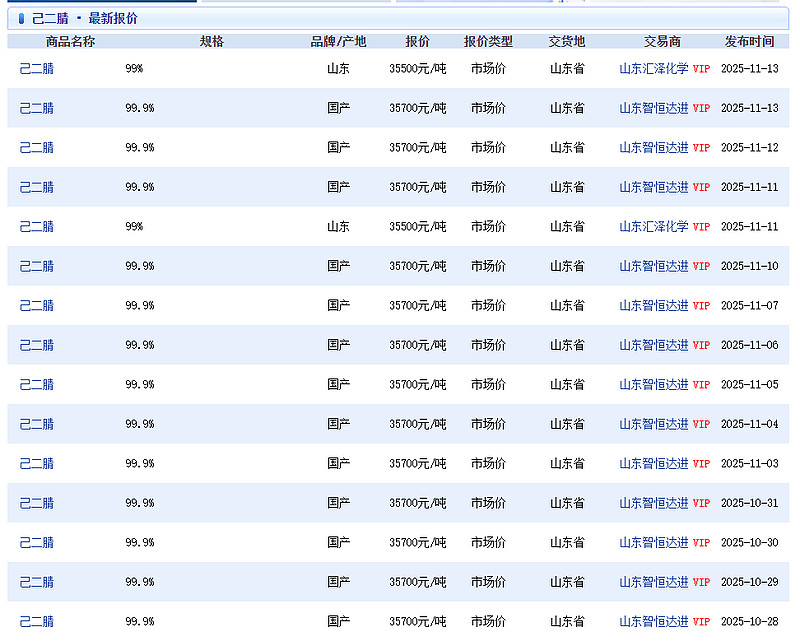Click the VIP badge in the 2025-11-12 row
Screen dimensions: 800x641
point(702,147)
